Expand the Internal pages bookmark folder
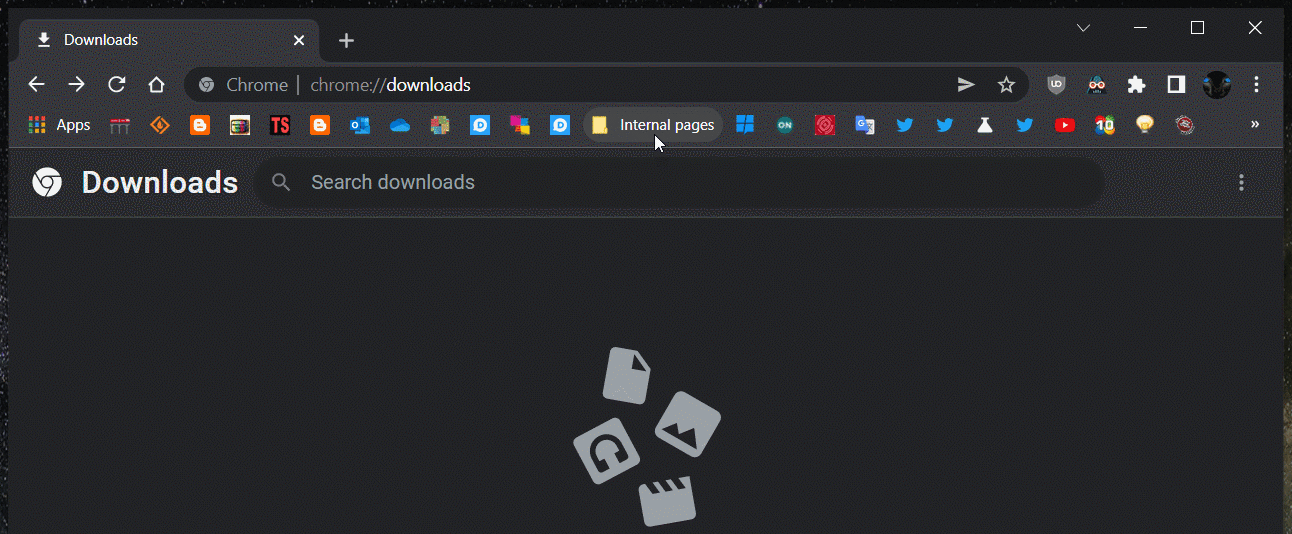The width and height of the screenshot is (1292, 534). 653,125
